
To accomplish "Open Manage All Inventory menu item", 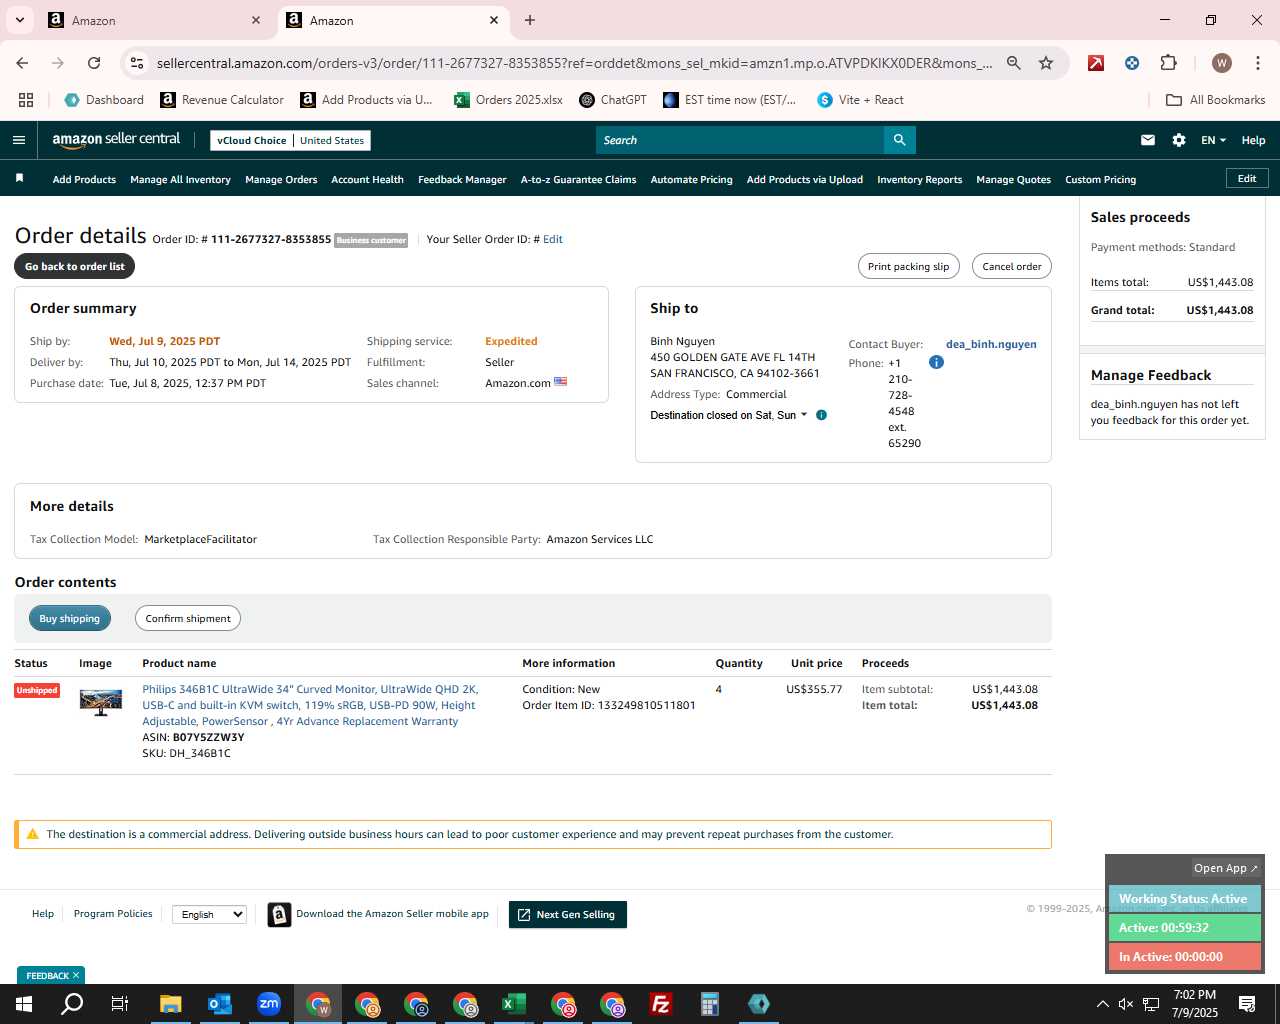I will pyautogui.click(x=180, y=180).
